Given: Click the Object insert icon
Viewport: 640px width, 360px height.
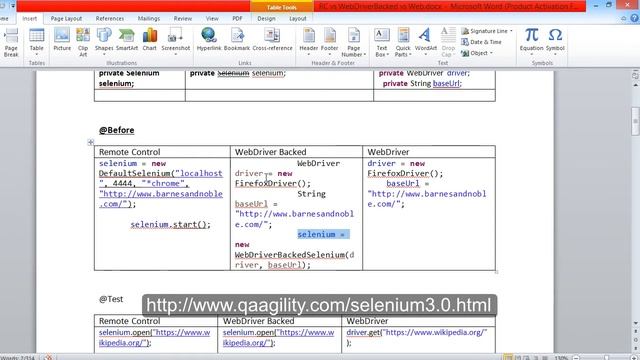Looking at the screenshot, I should tap(465, 53).
